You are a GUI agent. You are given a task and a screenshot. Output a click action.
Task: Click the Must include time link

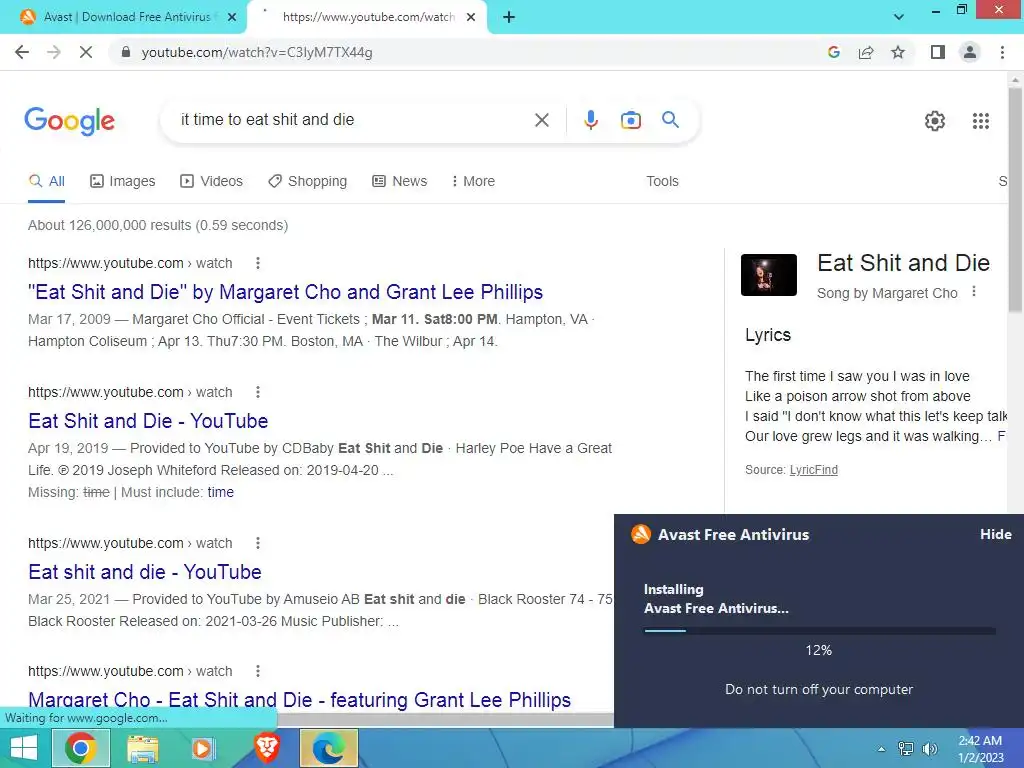point(220,492)
